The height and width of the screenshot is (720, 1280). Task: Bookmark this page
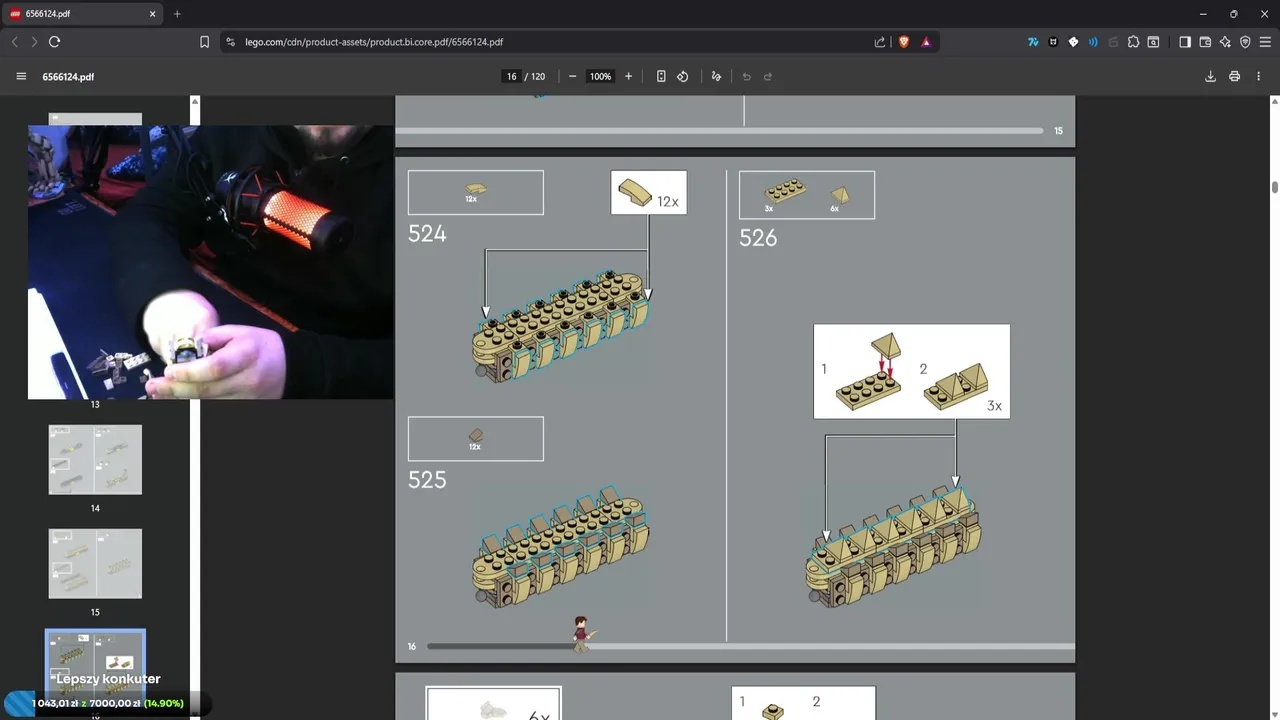point(204,42)
